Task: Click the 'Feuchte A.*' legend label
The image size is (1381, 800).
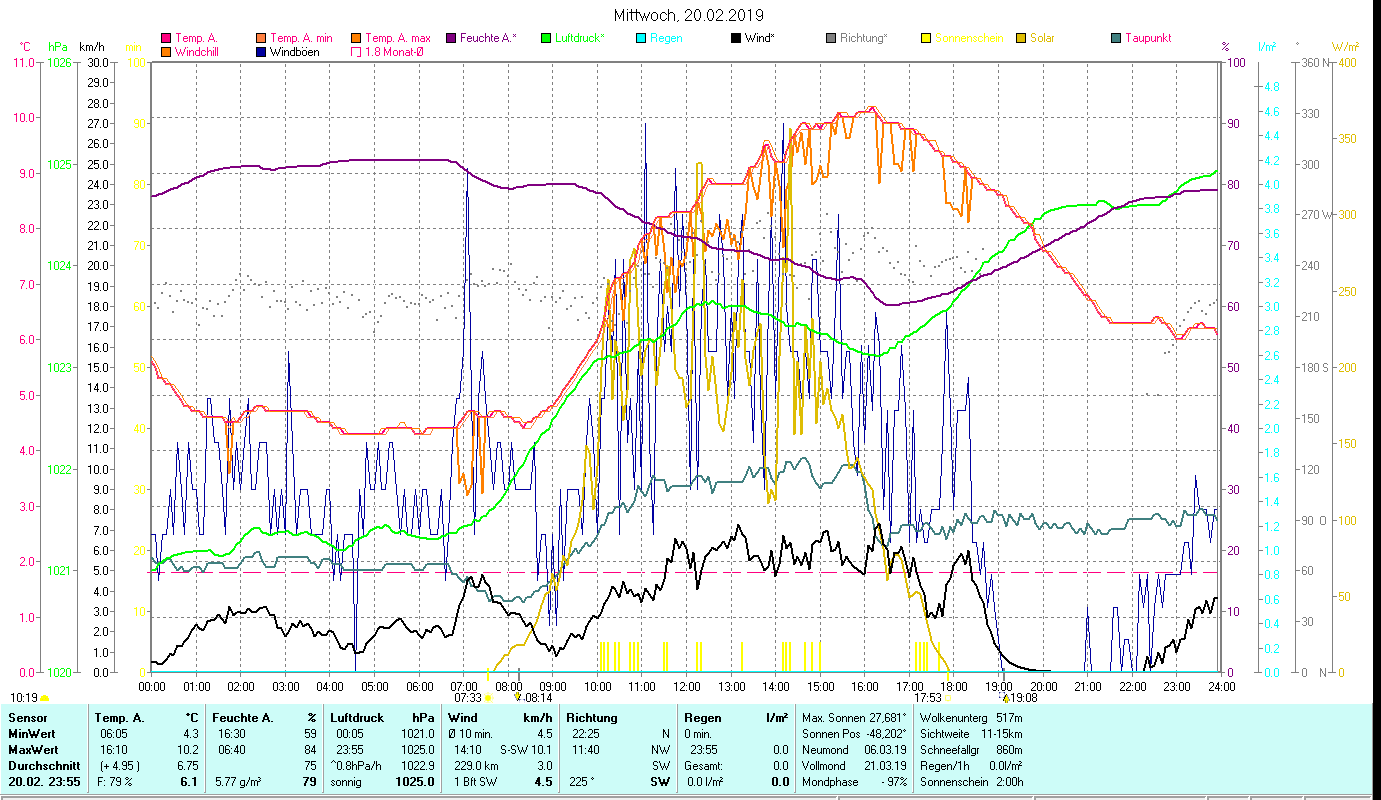Action: click(488, 38)
